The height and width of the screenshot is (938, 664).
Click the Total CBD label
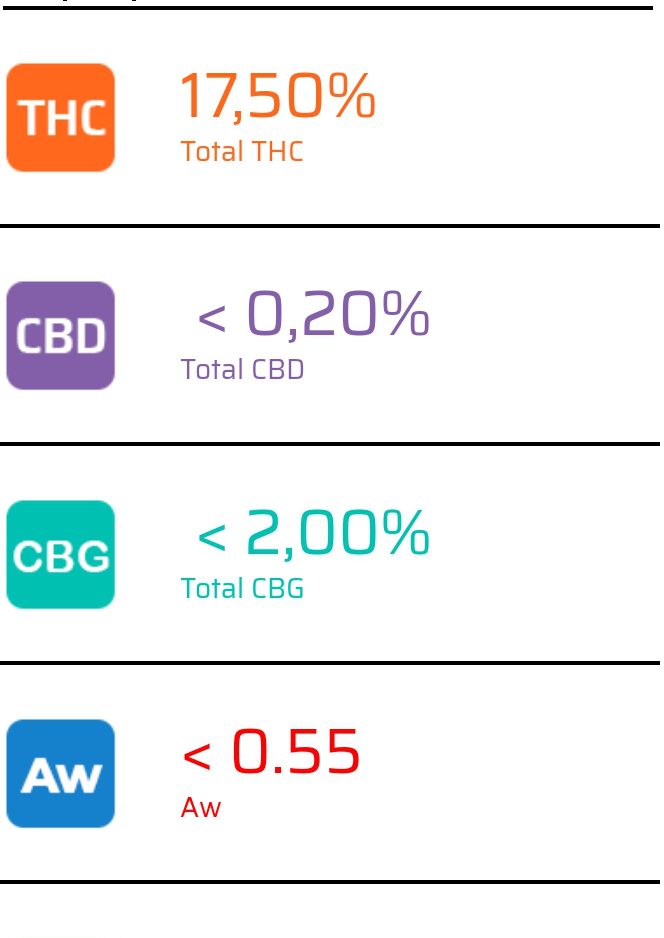click(x=242, y=370)
